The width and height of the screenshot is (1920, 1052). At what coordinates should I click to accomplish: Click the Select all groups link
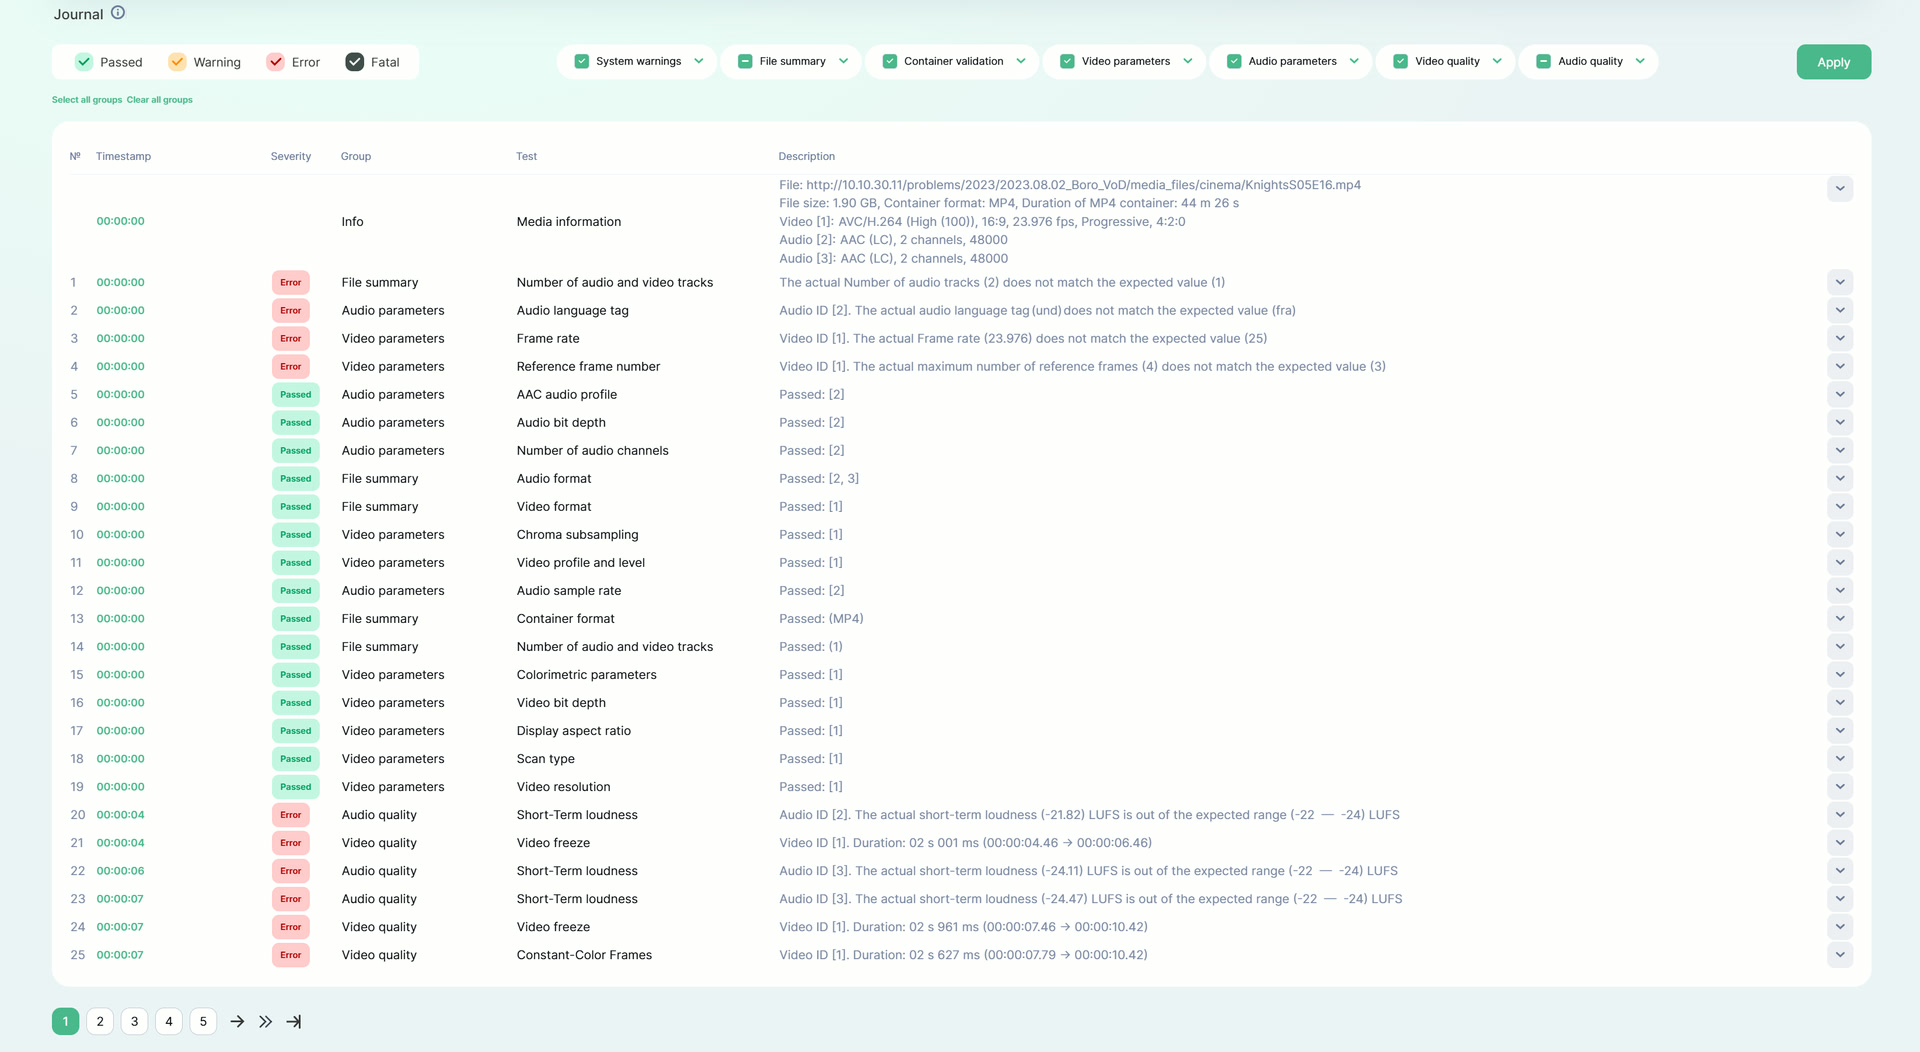tap(87, 100)
